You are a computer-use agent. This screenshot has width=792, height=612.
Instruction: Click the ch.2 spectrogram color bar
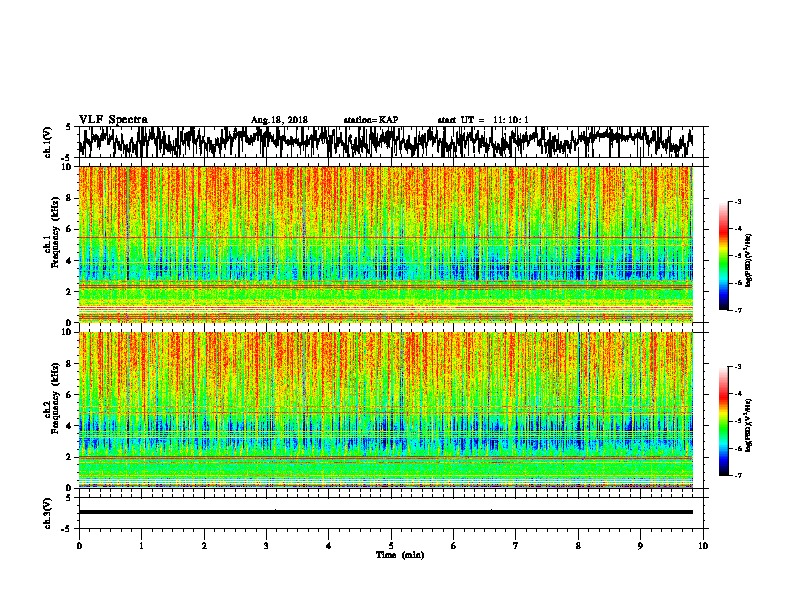pos(724,421)
